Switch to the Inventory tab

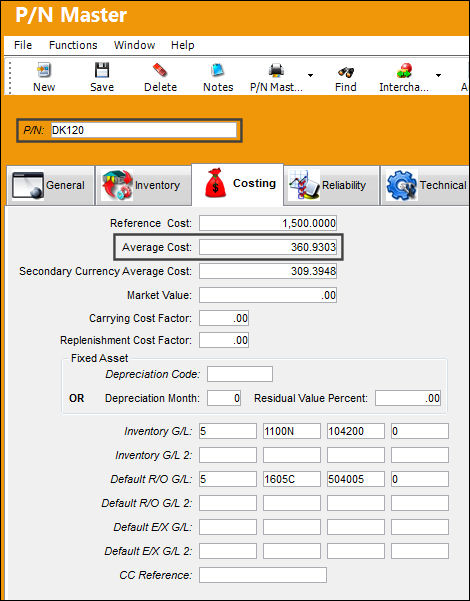(143, 186)
